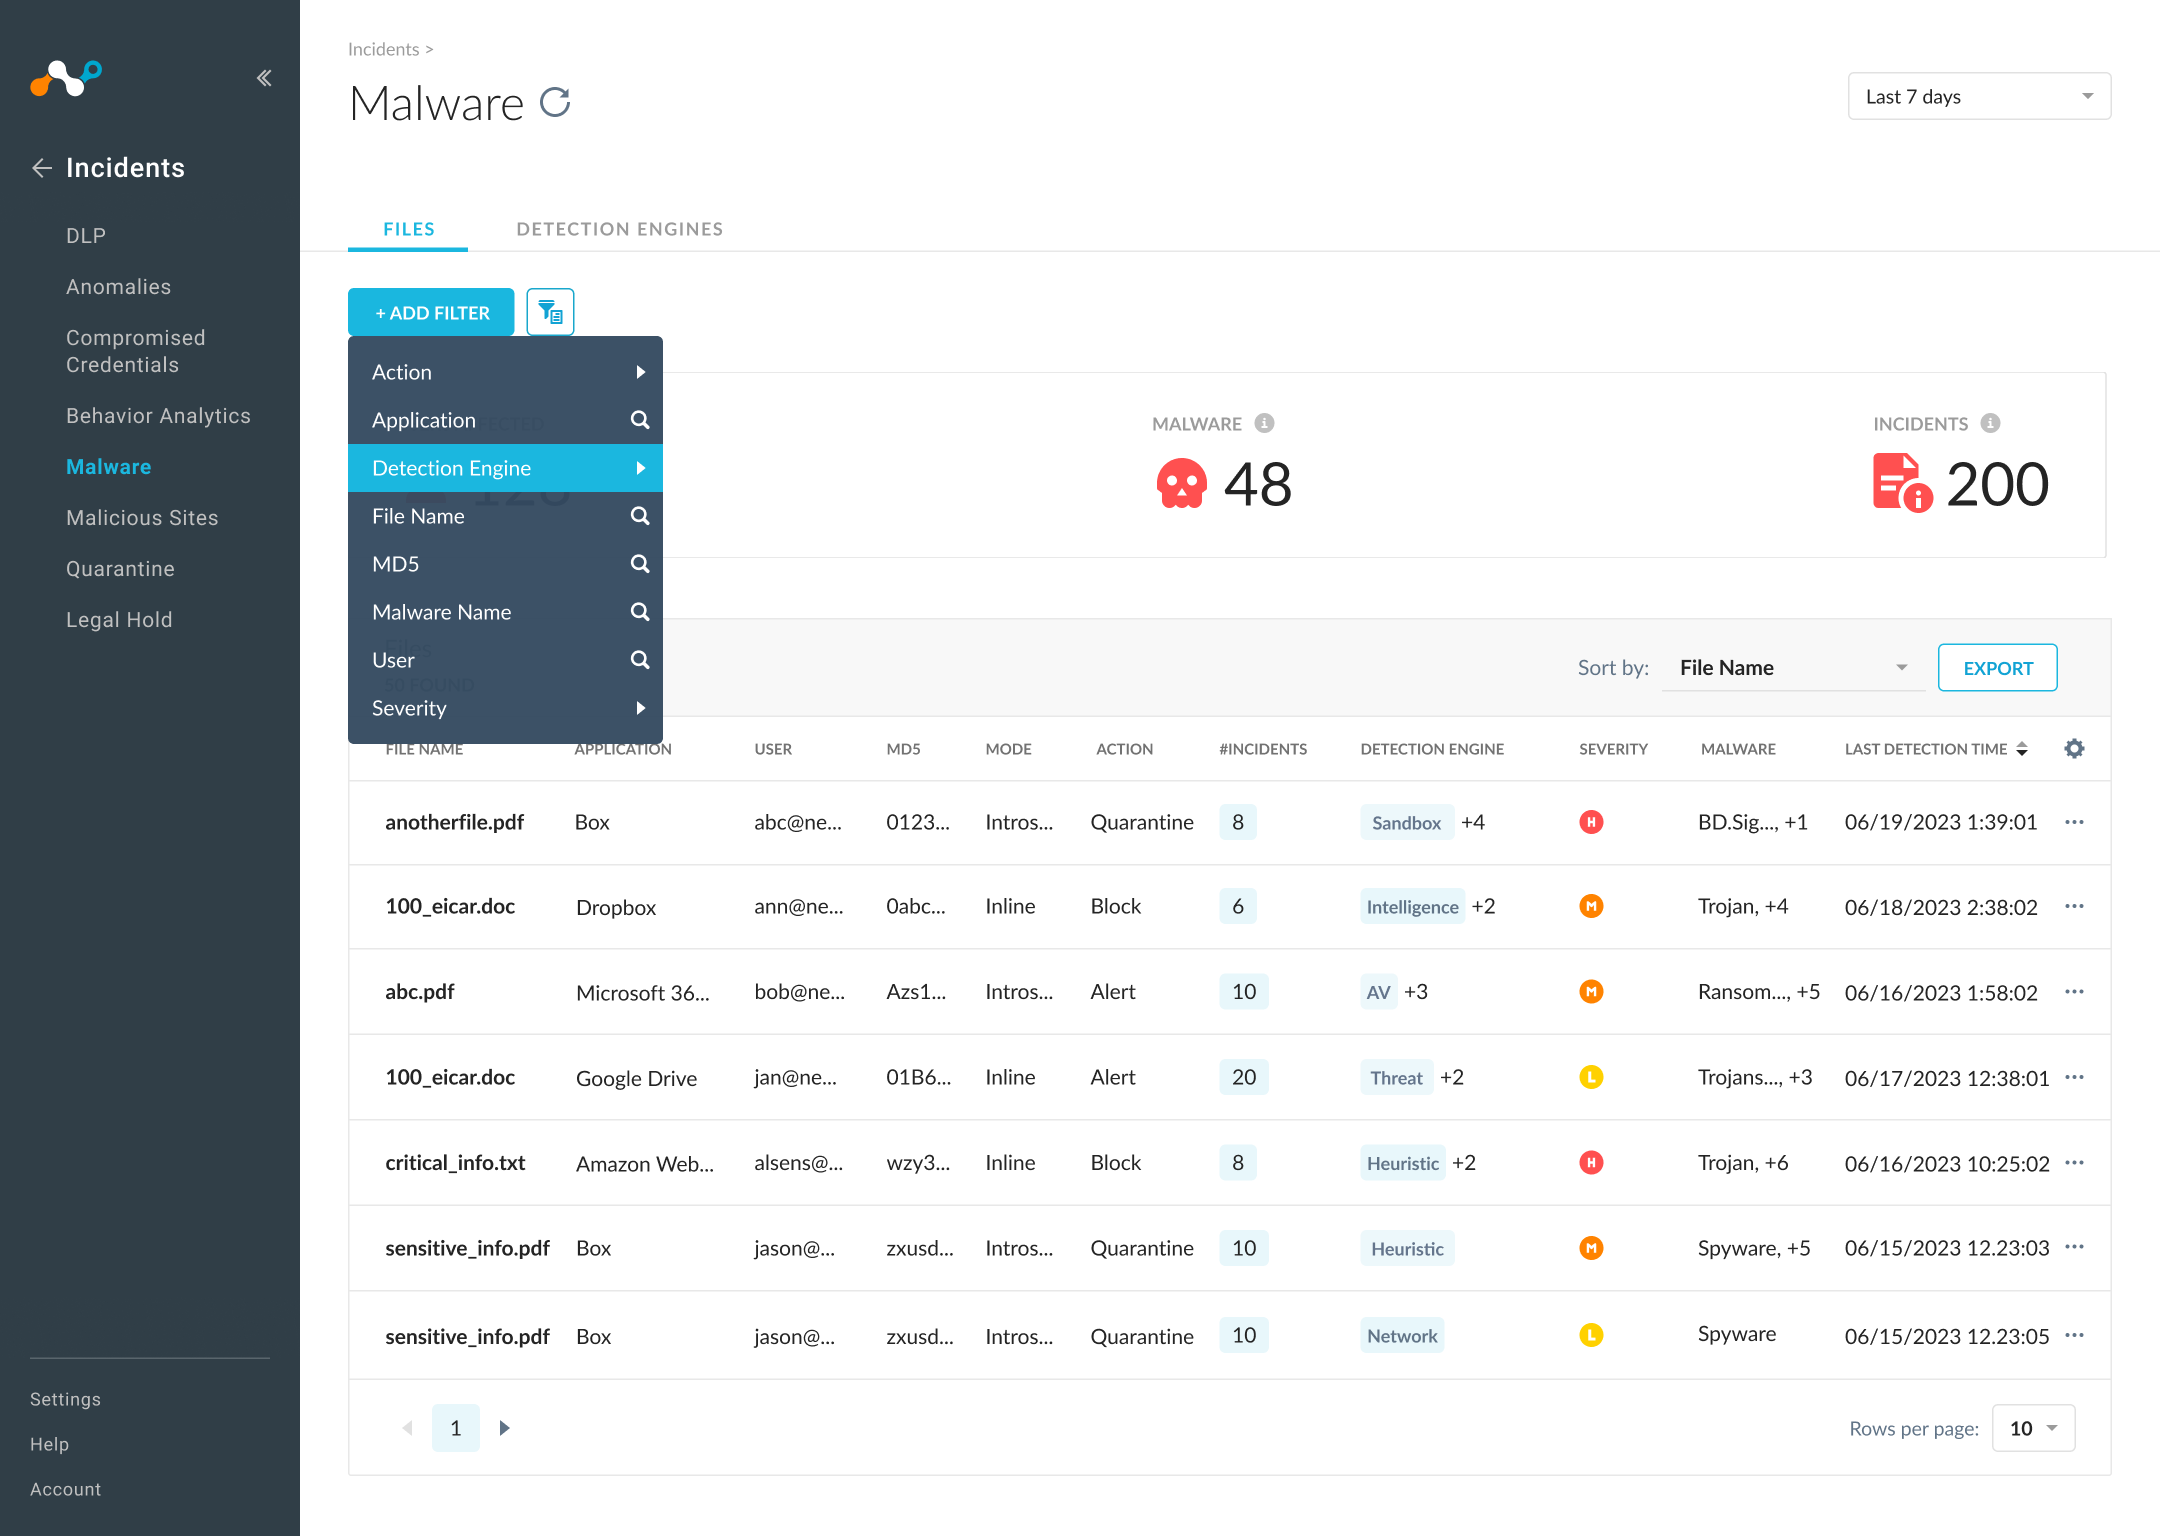Image resolution: width=2160 pixels, height=1536 pixels.
Task: Click the info icon next to MALWARE count
Action: [x=1262, y=423]
